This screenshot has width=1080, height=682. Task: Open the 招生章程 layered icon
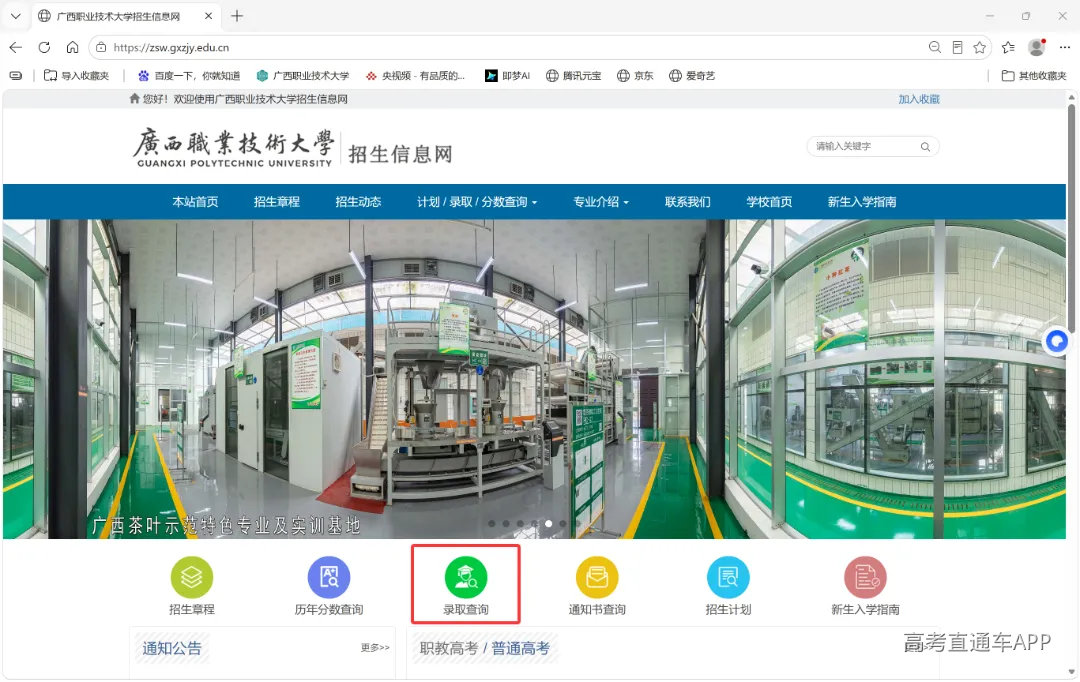point(191,577)
